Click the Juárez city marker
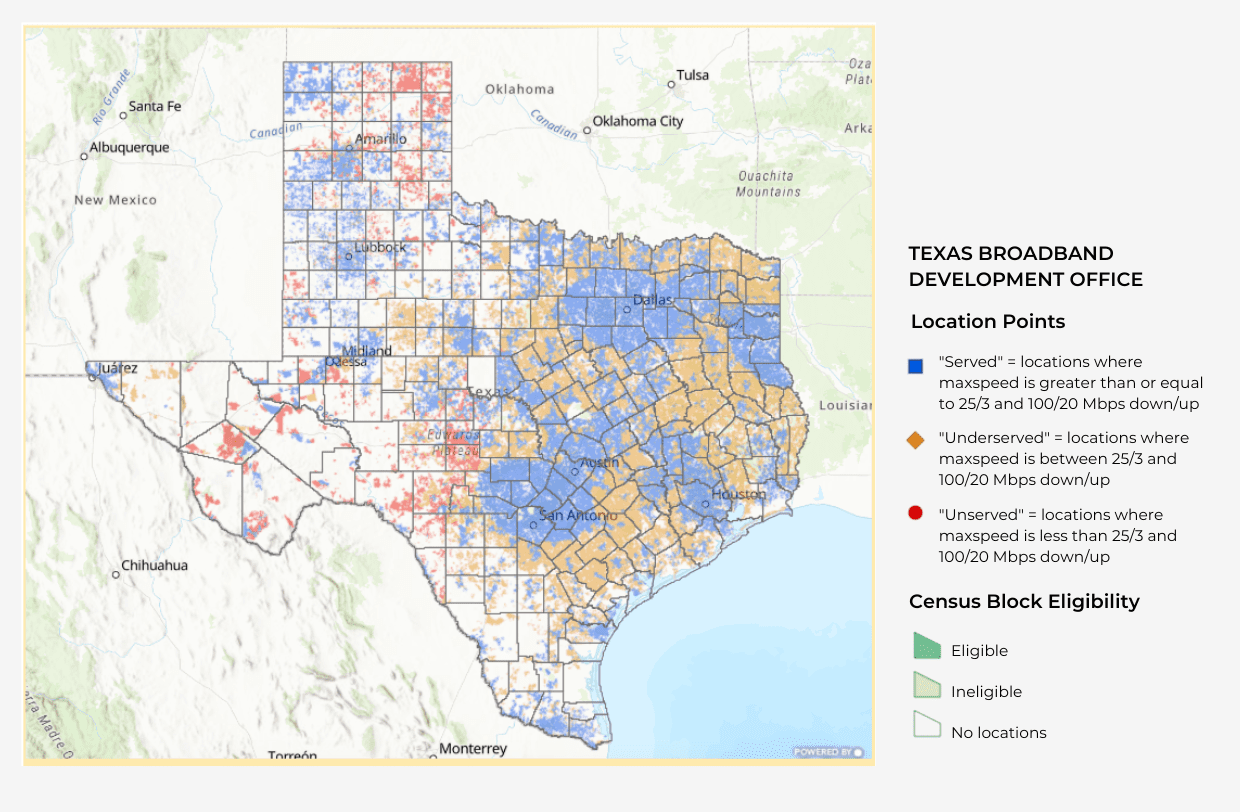The height and width of the screenshot is (812, 1240). (92, 378)
